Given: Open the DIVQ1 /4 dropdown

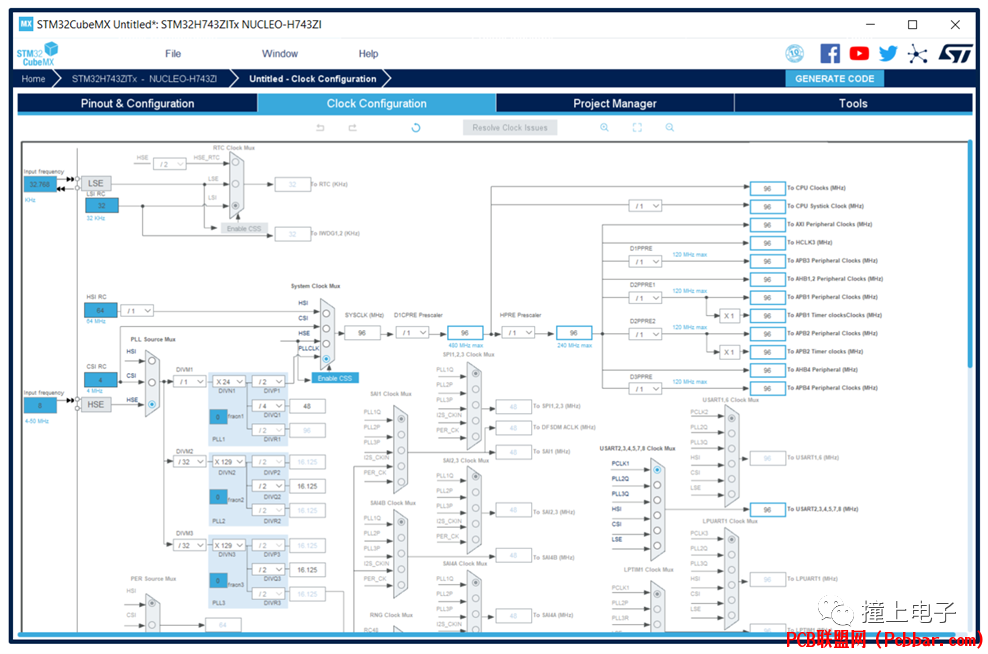Looking at the screenshot, I should pyautogui.click(x=268, y=406).
